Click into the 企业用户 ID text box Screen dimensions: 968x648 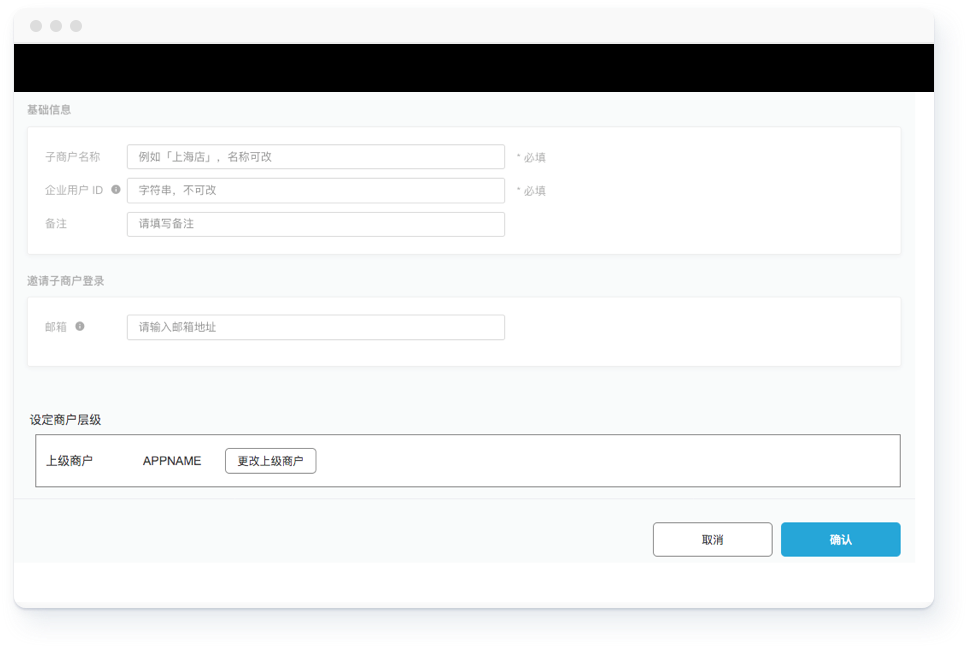tap(315, 190)
